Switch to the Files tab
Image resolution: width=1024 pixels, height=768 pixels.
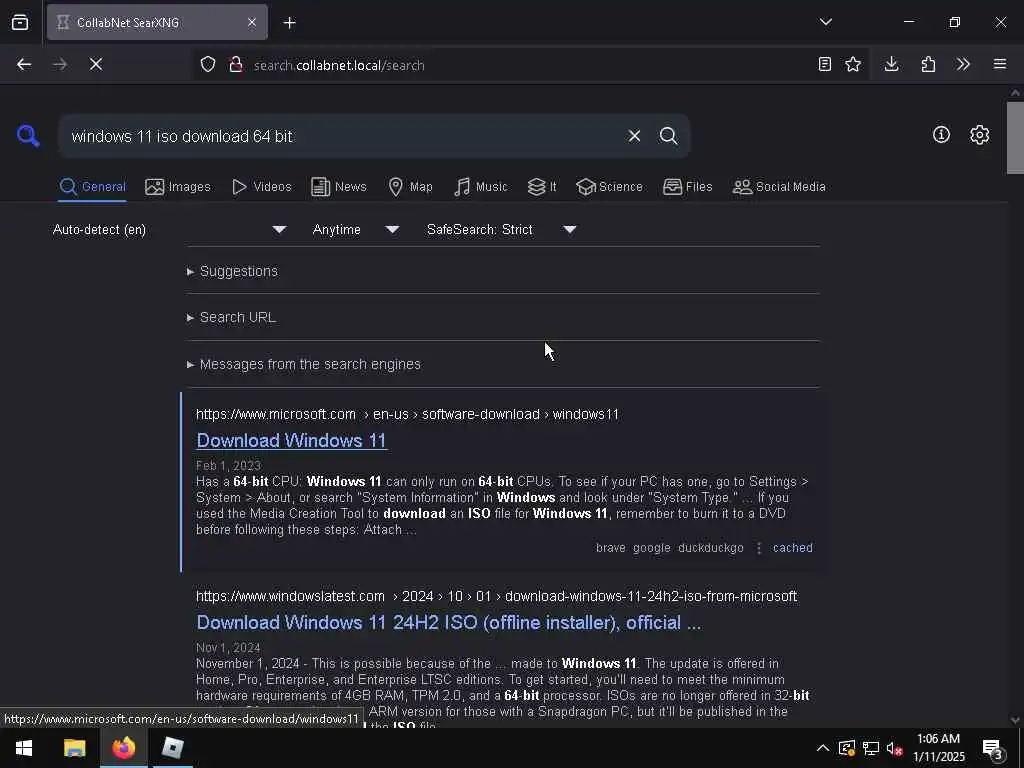click(687, 187)
